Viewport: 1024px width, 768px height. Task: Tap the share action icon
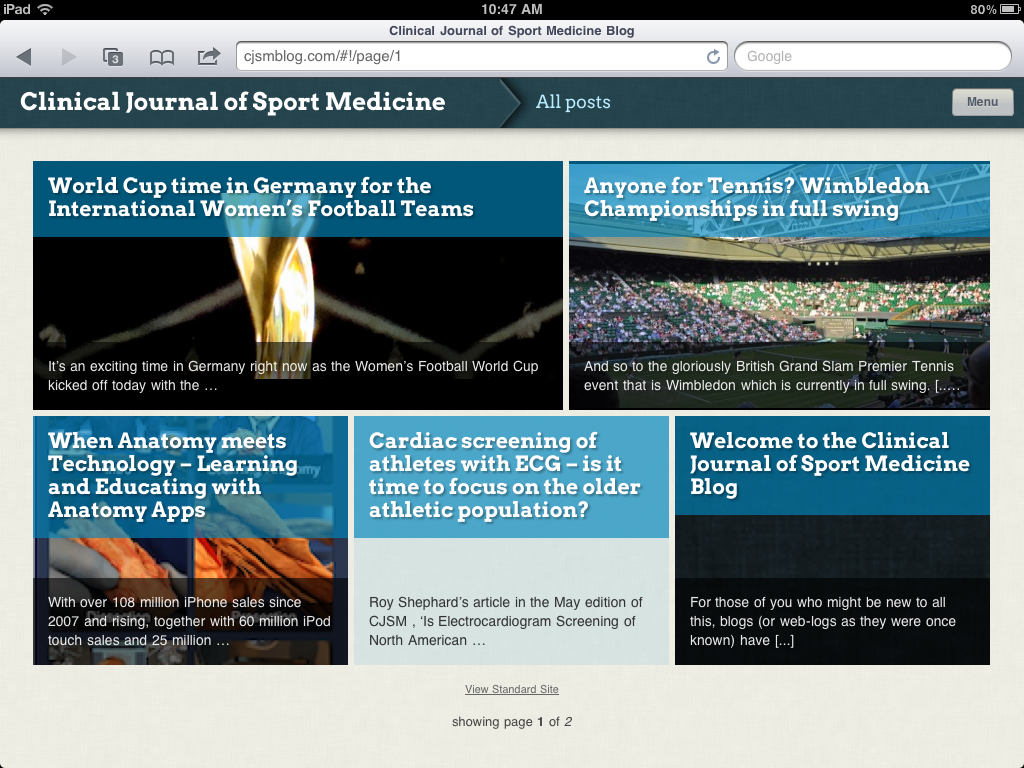pyautogui.click(x=208, y=57)
